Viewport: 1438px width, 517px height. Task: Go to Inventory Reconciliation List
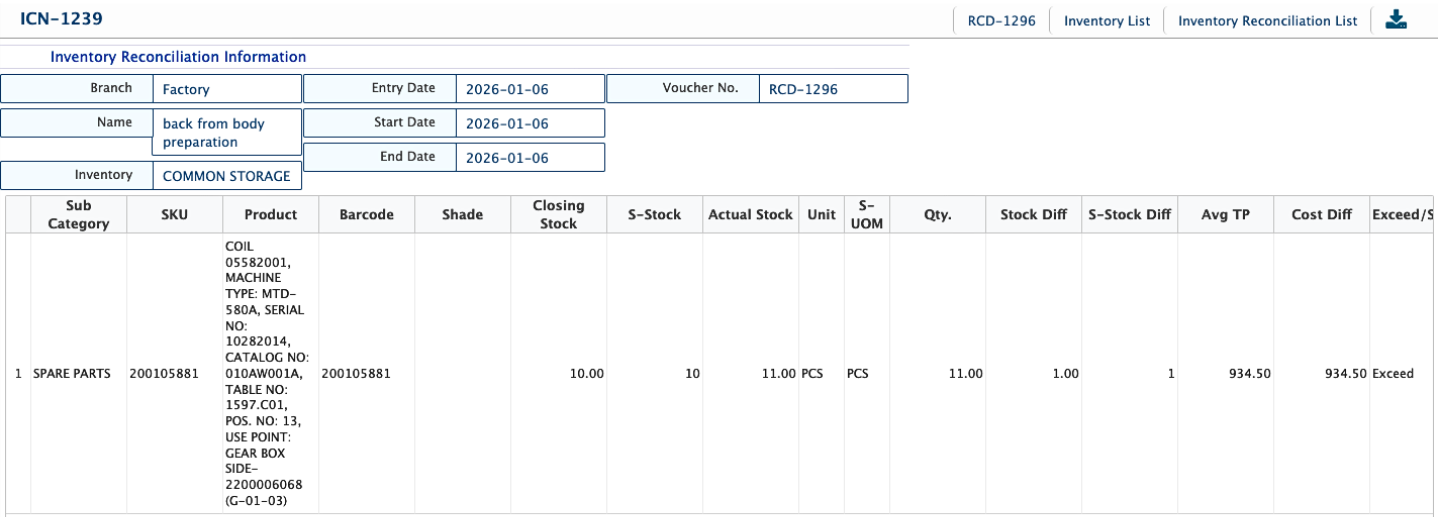pos(1267,21)
